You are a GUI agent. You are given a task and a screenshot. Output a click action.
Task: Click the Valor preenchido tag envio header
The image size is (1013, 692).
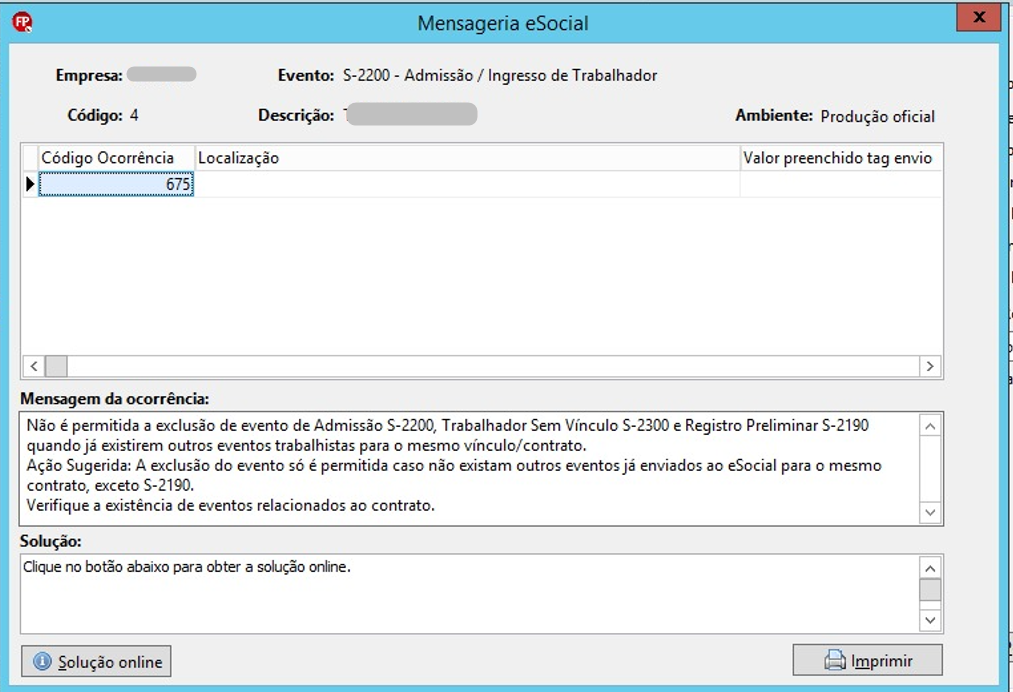tap(841, 158)
